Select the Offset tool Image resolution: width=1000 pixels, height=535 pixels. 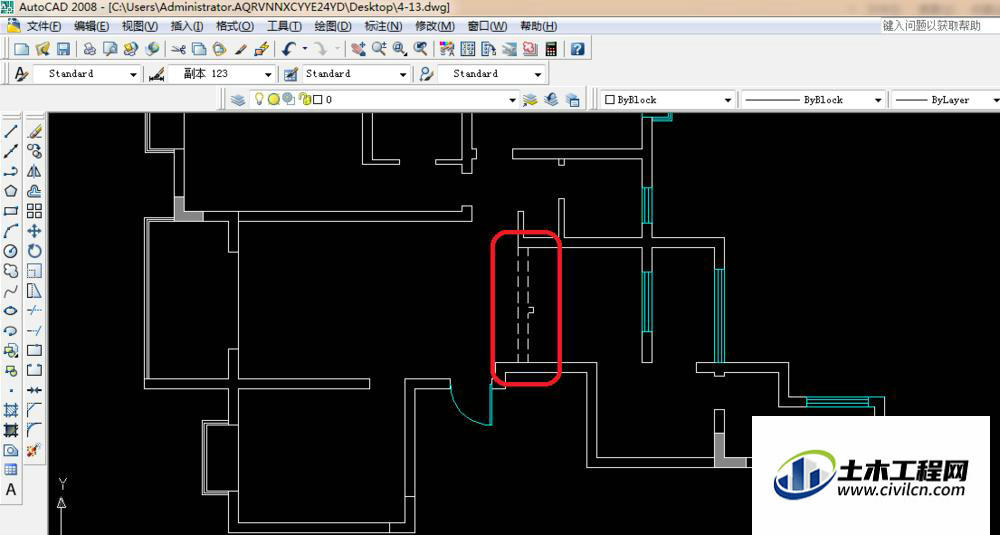pyautogui.click(x=34, y=191)
